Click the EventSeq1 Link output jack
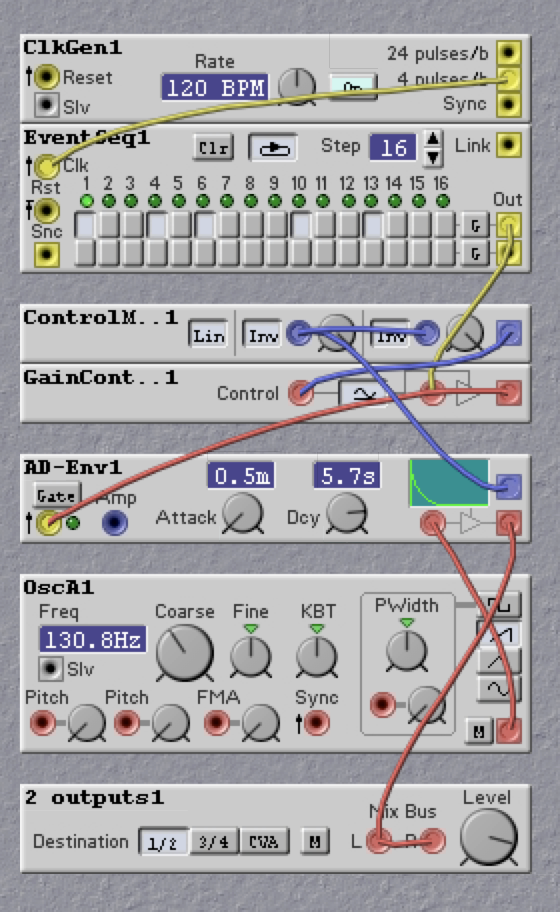 click(508, 145)
